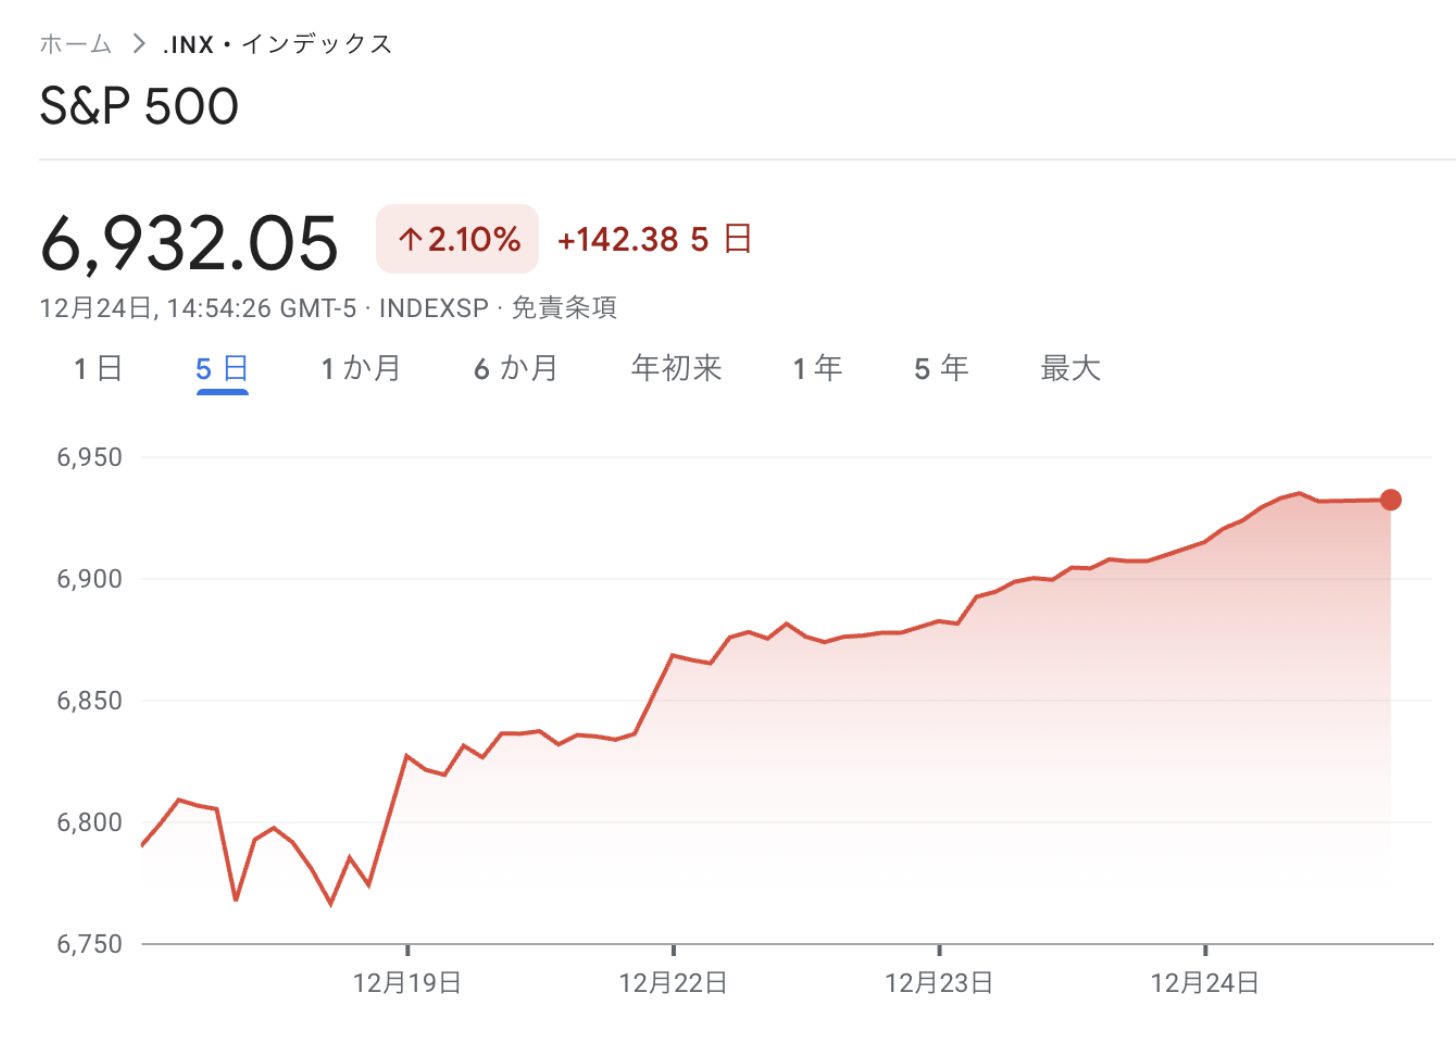Show the 1年 chart range
Screen dimensions: 1456x1042
click(818, 369)
